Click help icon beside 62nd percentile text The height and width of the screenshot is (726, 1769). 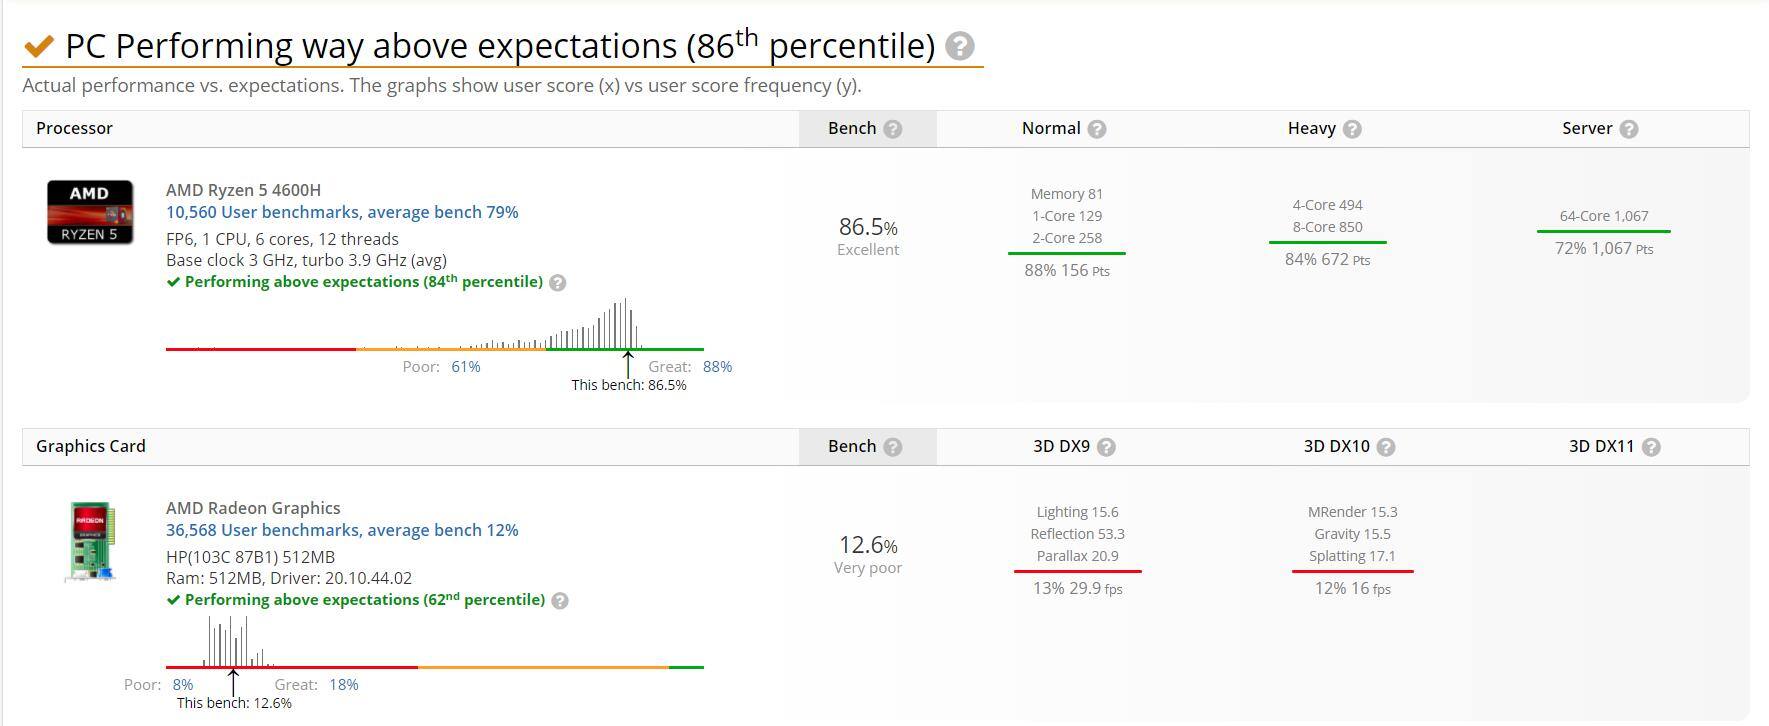click(x=560, y=601)
